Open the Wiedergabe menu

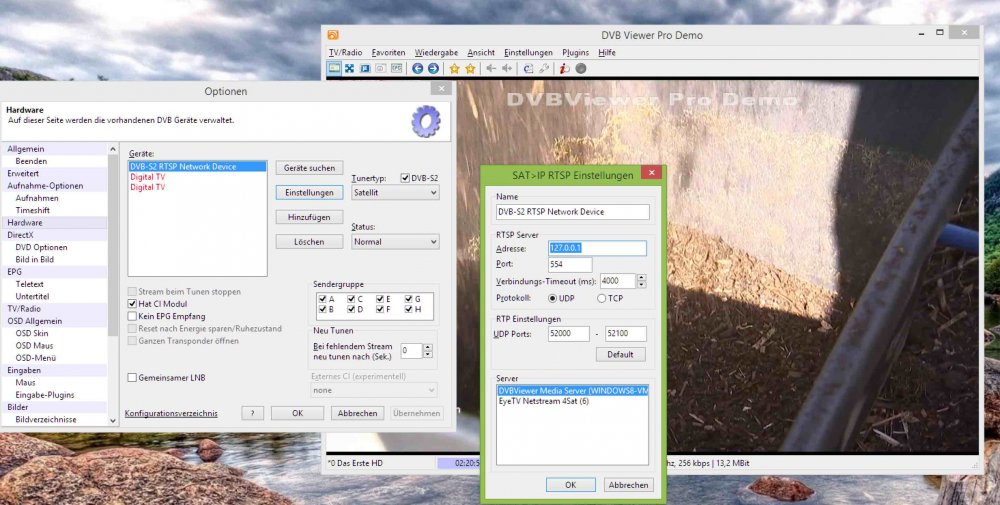pyautogui.click(x=436, y=52)
